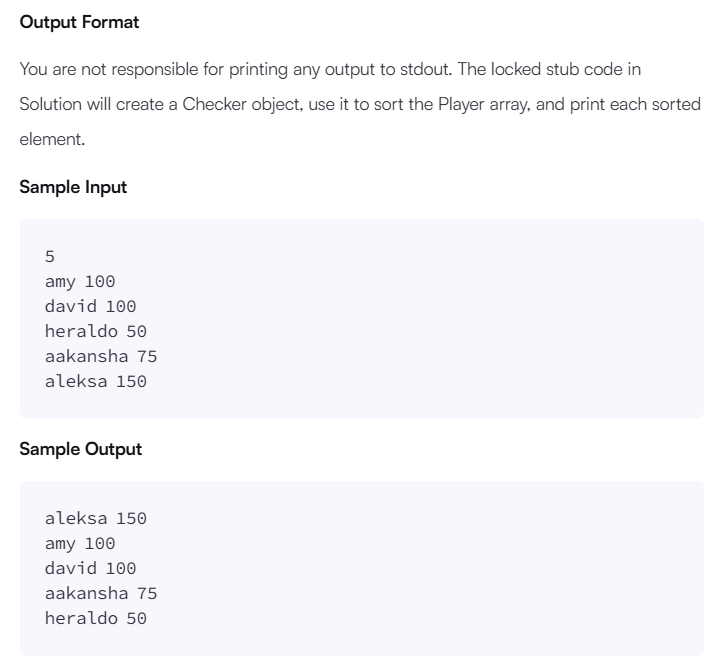The image size is (727, 672).
Task: Click 'david 100' line in sample output
Action: [x=90, y=568]
